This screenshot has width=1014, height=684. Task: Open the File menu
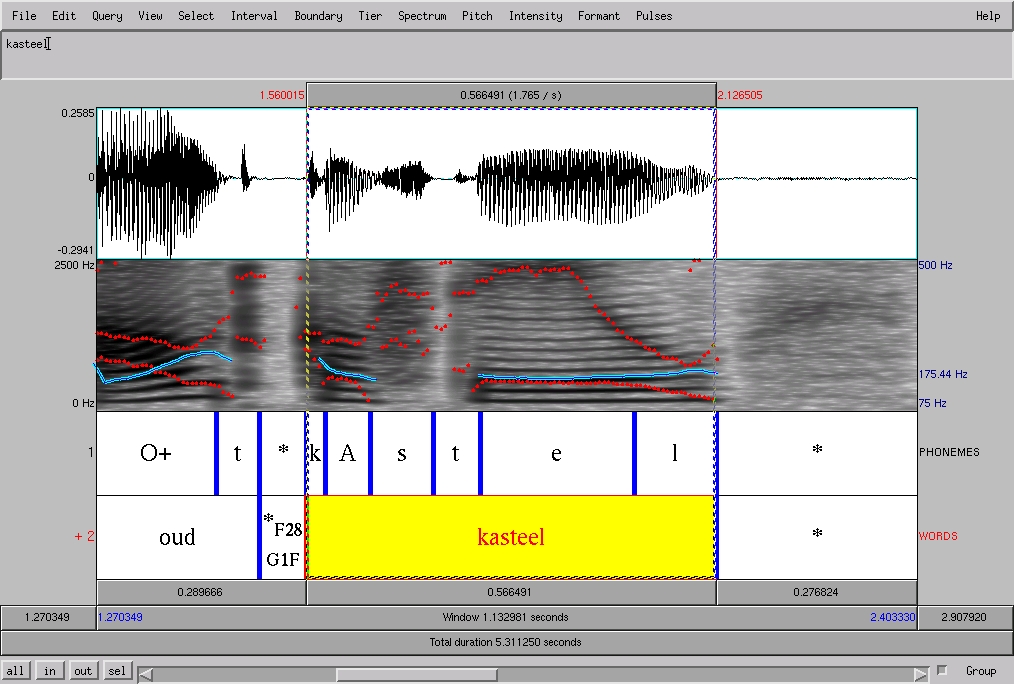pos(25,16)
